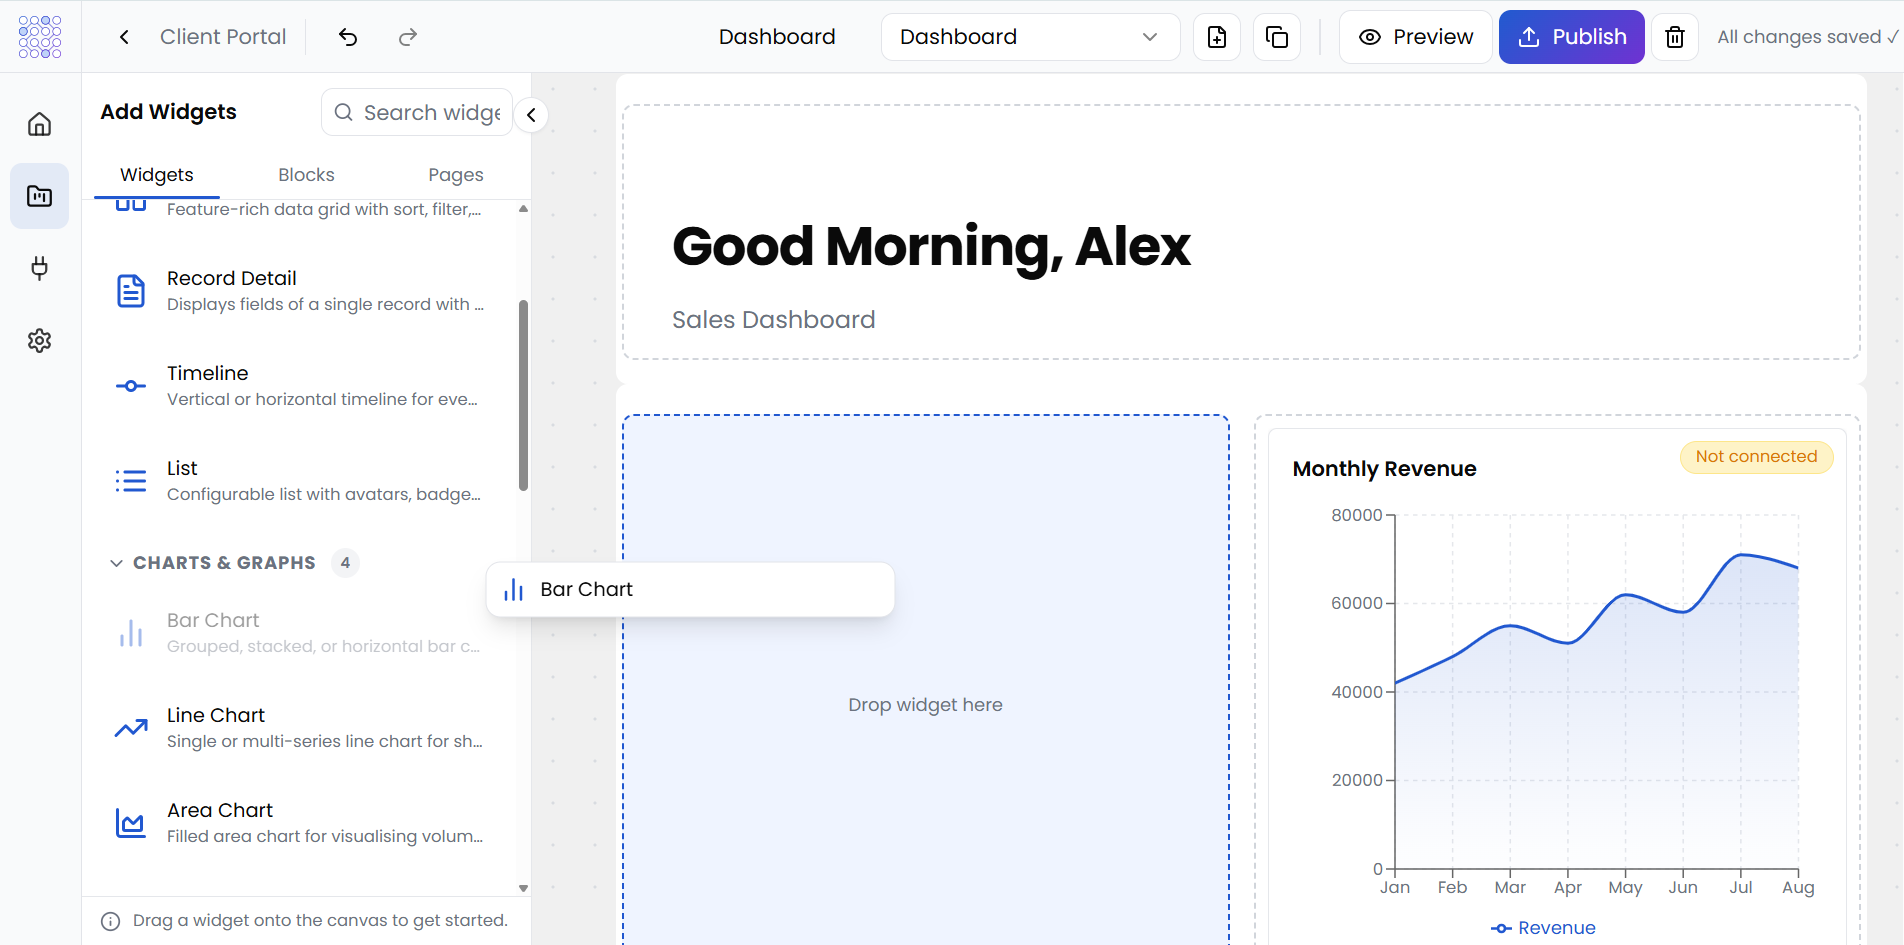Click the Revenue legend marker
This screenshot has width=1904, height=945.
pos(1501,928)
